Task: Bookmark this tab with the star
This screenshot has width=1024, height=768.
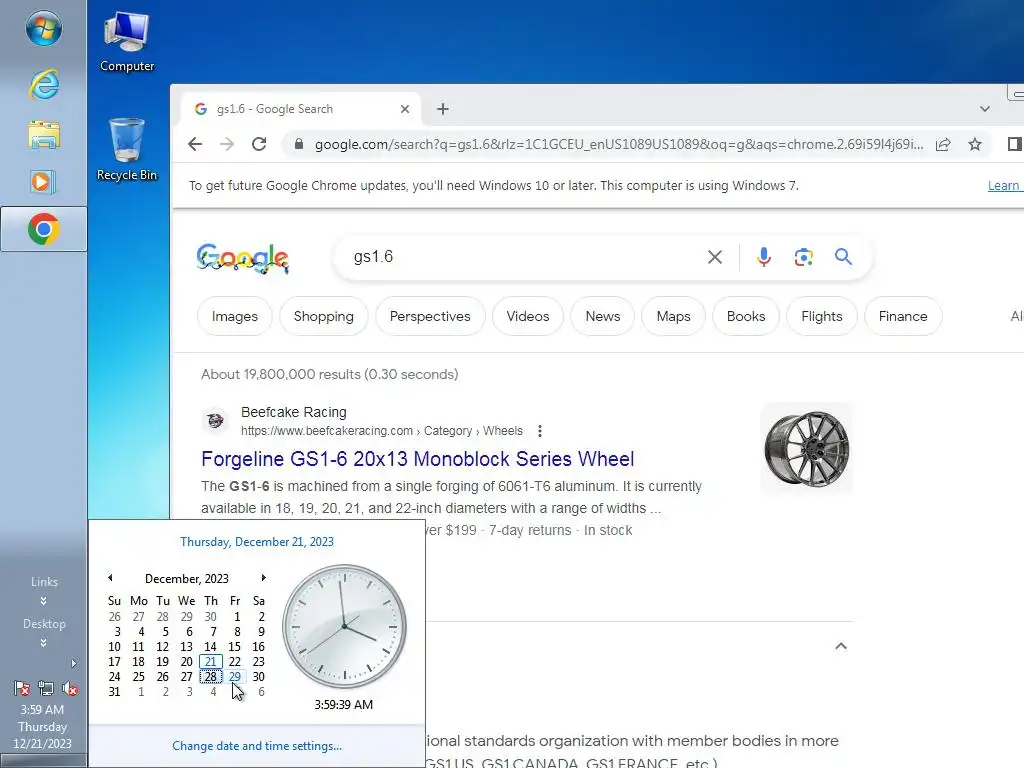Action: 975,144
